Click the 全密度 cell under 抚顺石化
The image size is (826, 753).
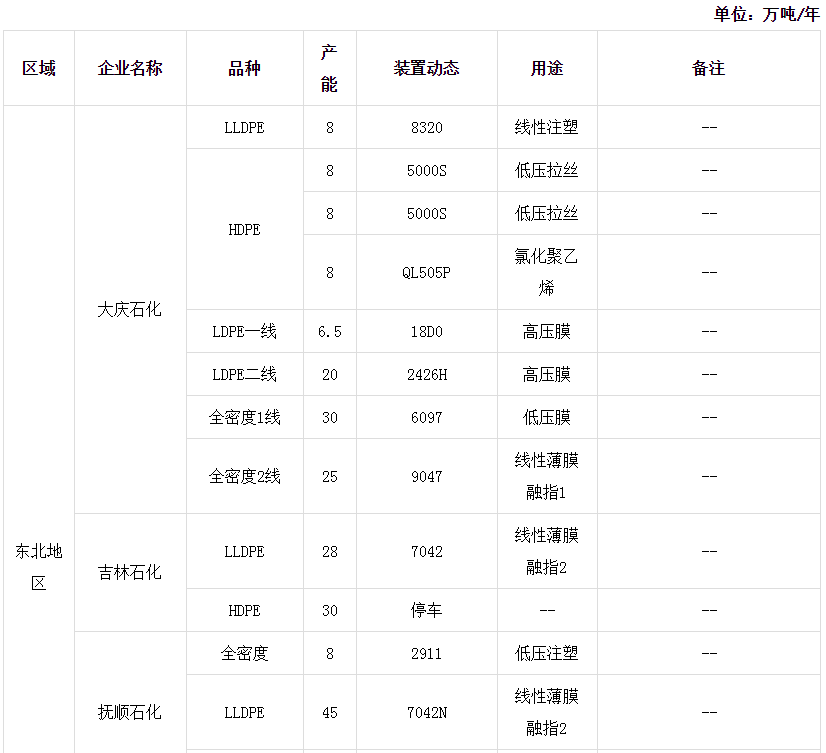244,653
